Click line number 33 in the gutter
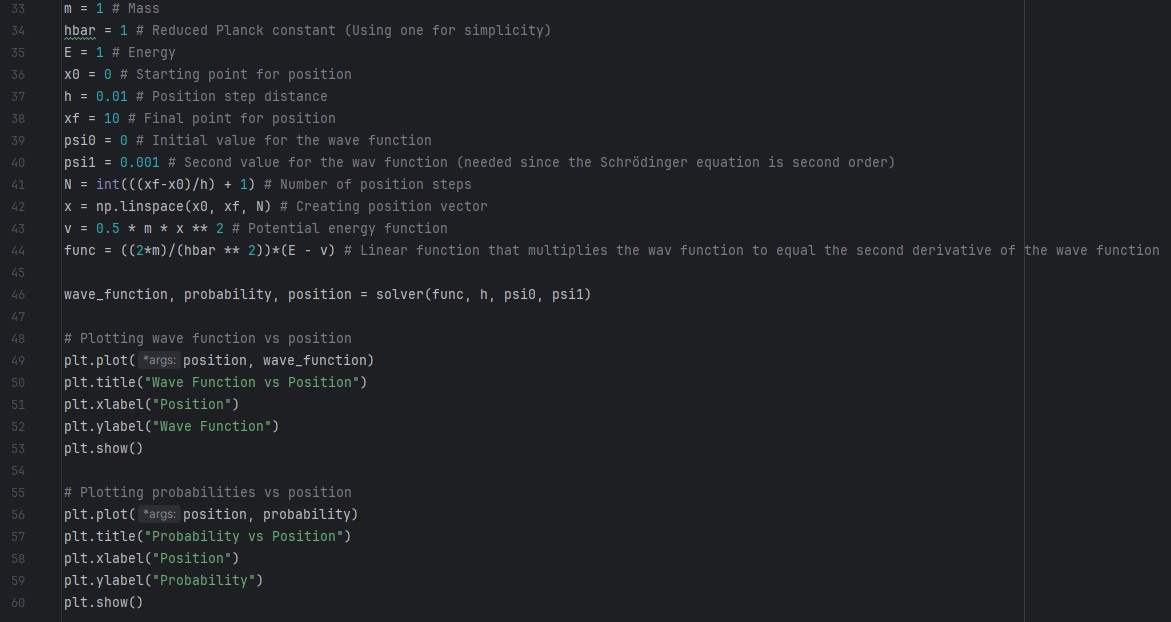Screen dimensions: 1171x622 [x=18, y=8]
